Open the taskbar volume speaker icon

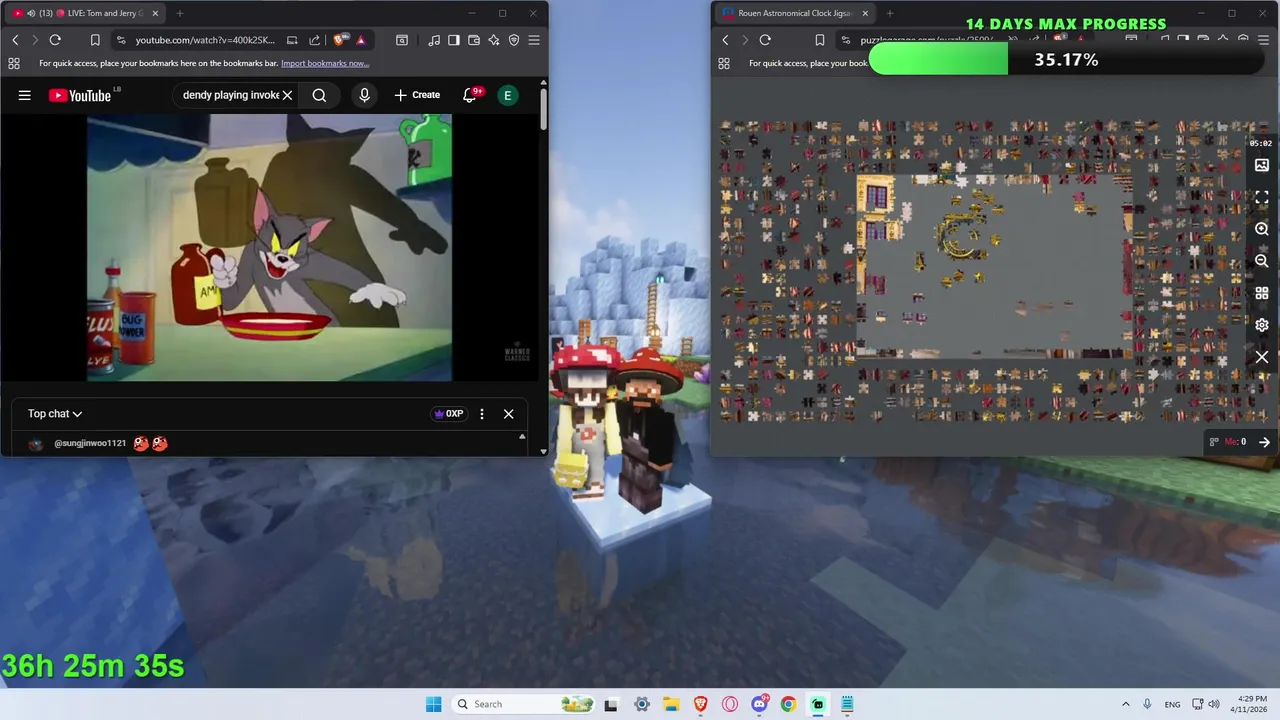pos(1214,704)
